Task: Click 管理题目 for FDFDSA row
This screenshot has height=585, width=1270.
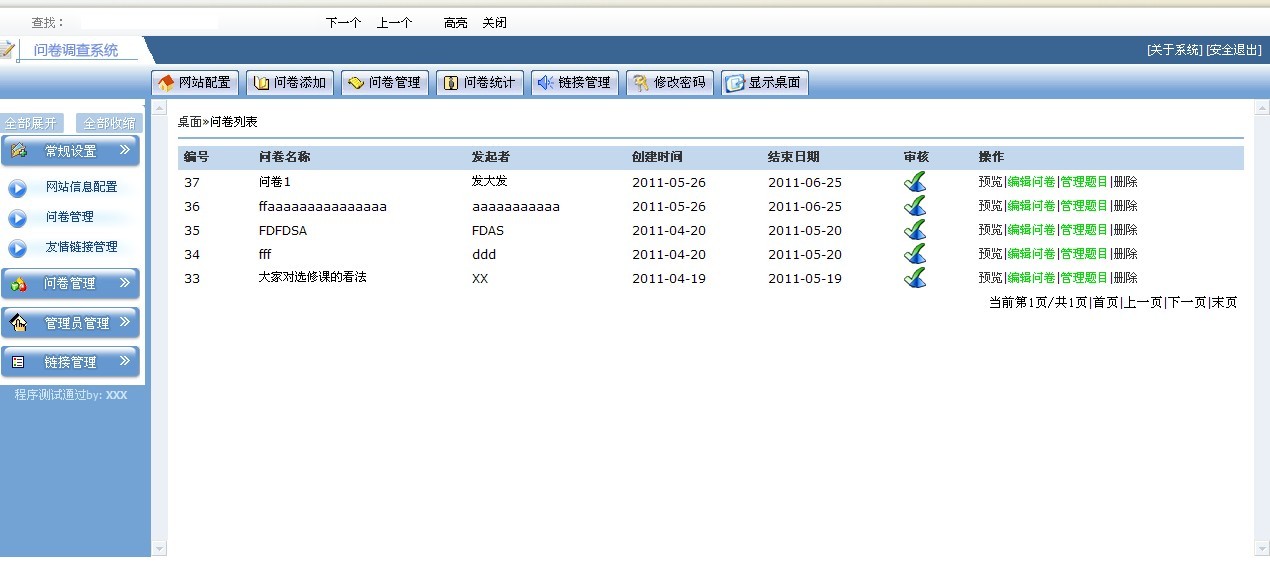Action: (1084, 230)
